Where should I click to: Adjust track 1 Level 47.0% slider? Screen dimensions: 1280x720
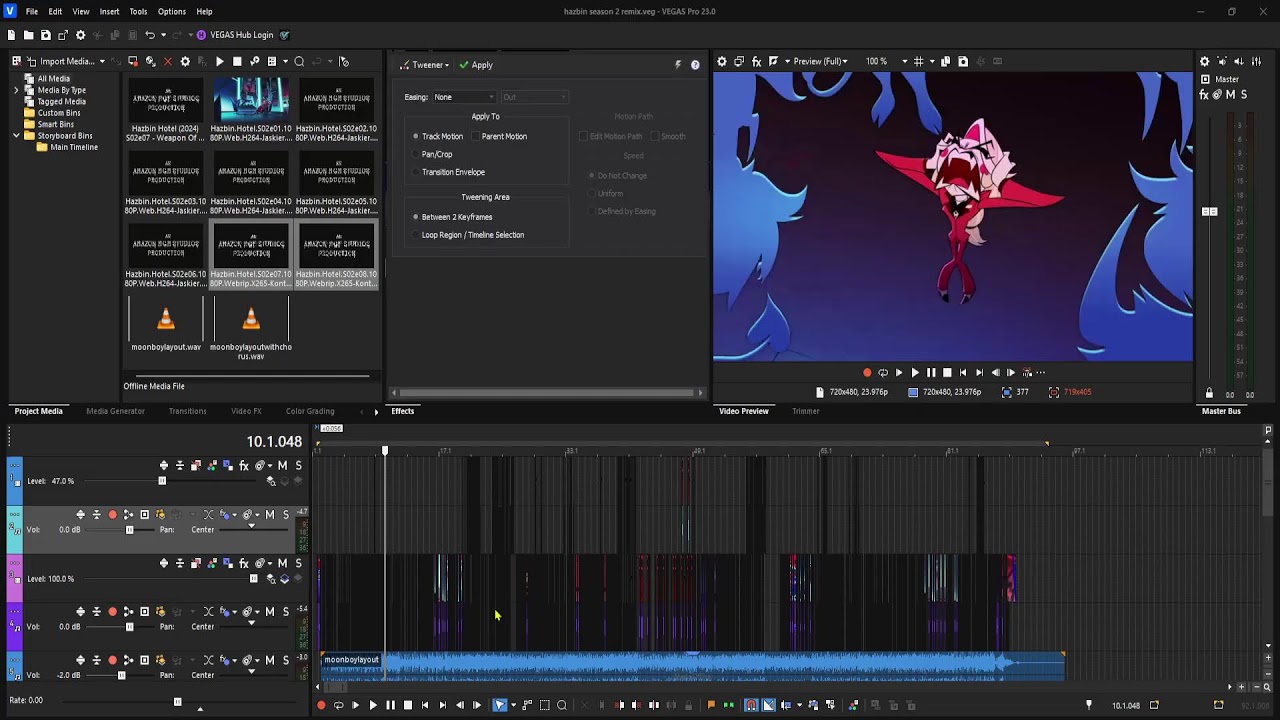coord(162,481)
